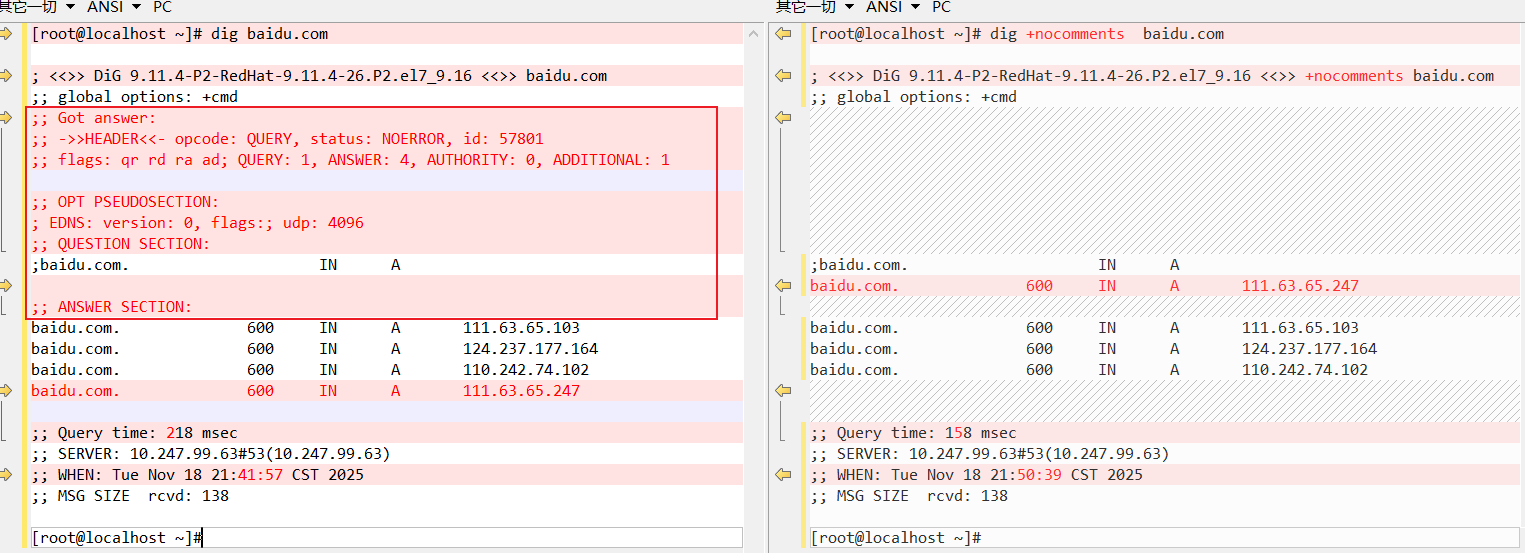Click 124.237.177.164 in the right pane
The image size is (1525, 553).
coord(1309,349)
